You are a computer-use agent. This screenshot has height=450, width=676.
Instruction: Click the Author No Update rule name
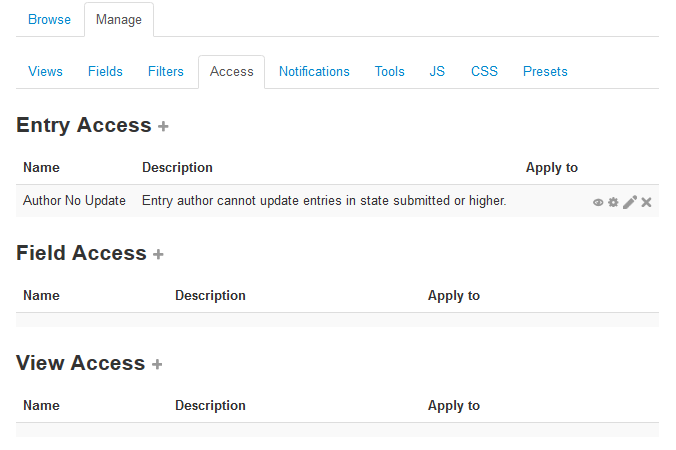(x=74, y=201)
